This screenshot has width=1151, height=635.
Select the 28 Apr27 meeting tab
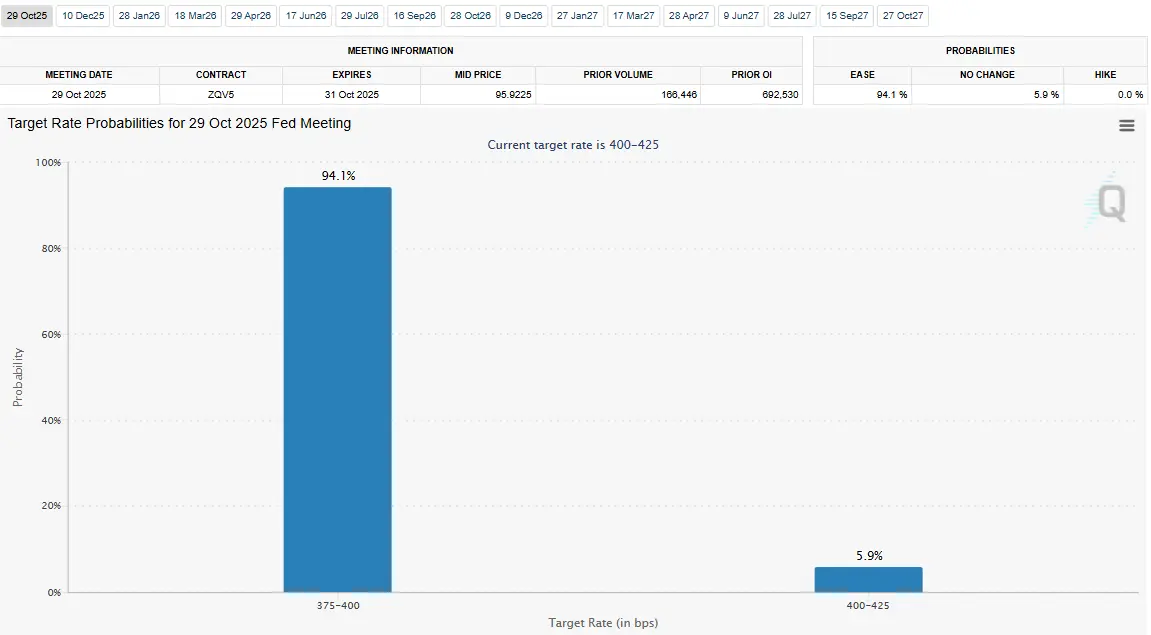pyautogui.click(x=689, y=15)
